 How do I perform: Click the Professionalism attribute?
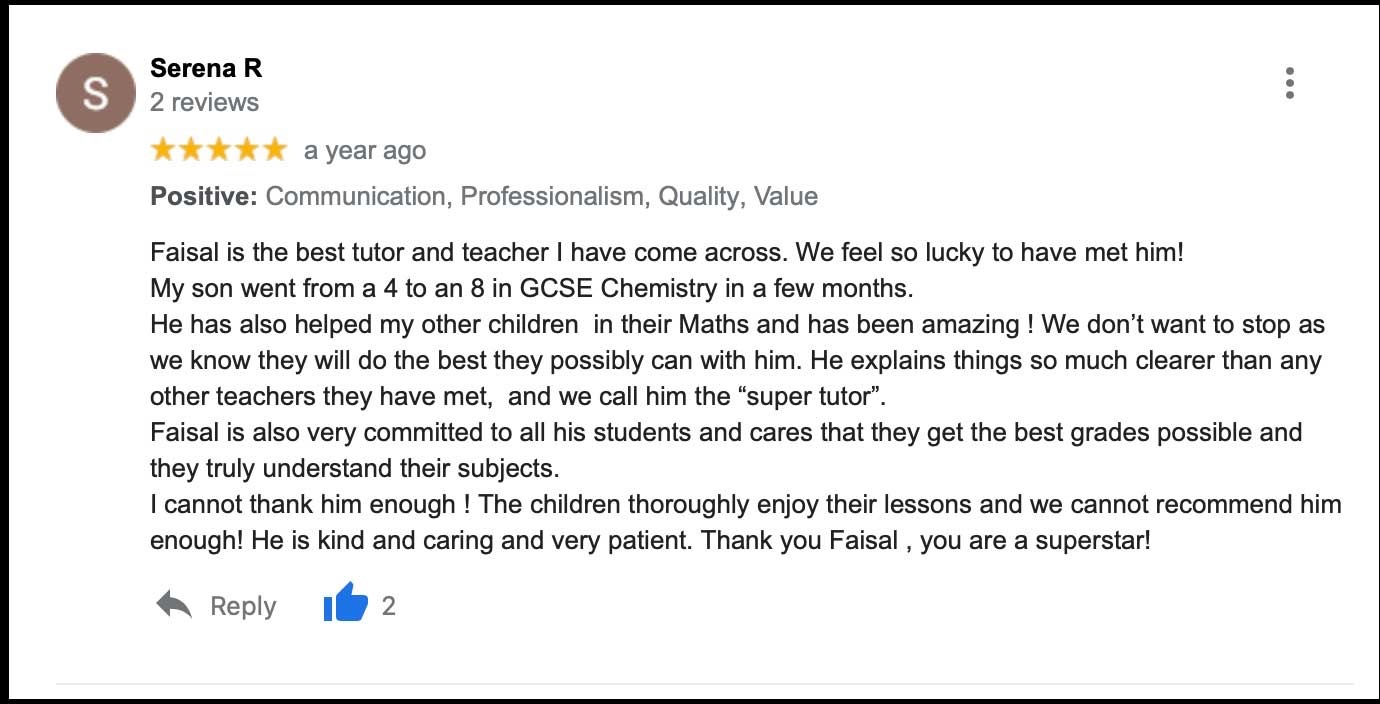(x=552, y=196)
